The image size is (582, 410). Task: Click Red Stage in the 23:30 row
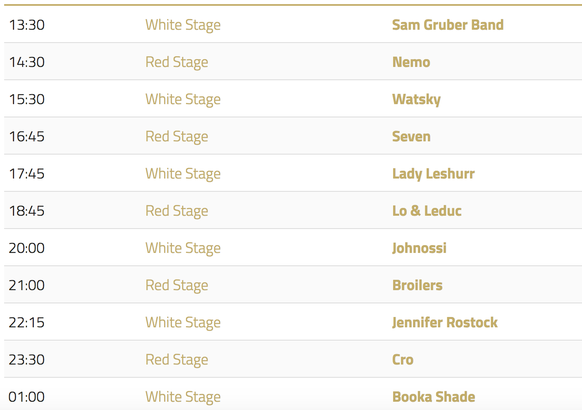(x=177, y=360)
